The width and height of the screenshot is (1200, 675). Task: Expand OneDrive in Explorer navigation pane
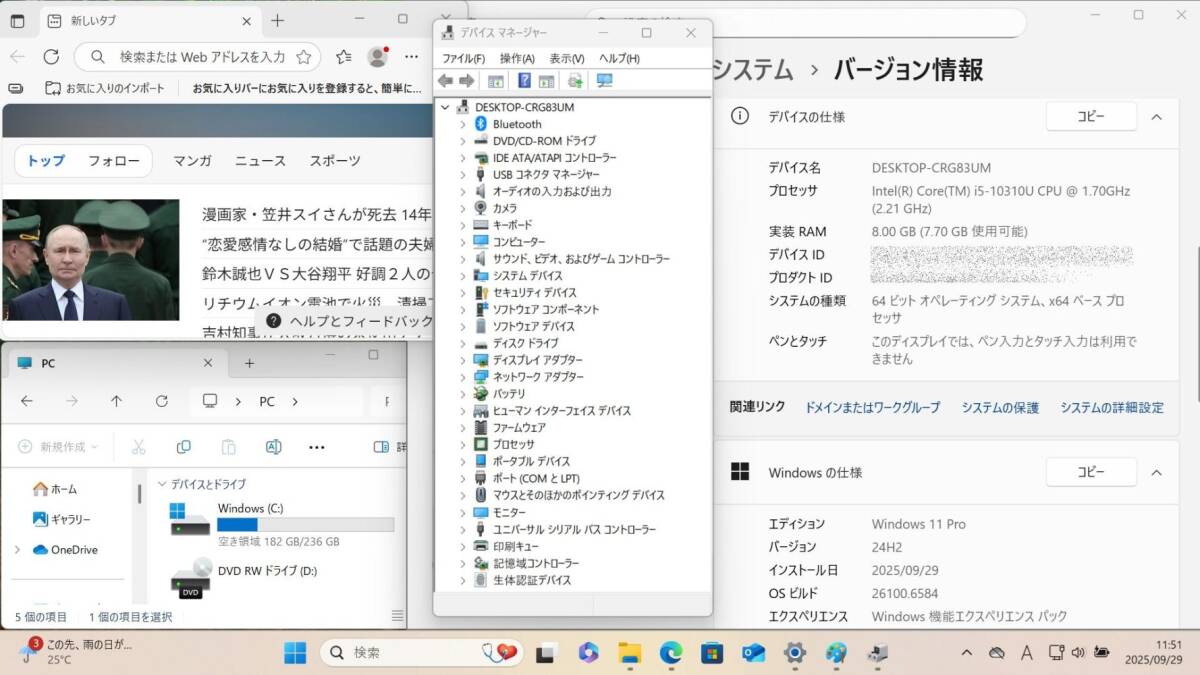17,550
